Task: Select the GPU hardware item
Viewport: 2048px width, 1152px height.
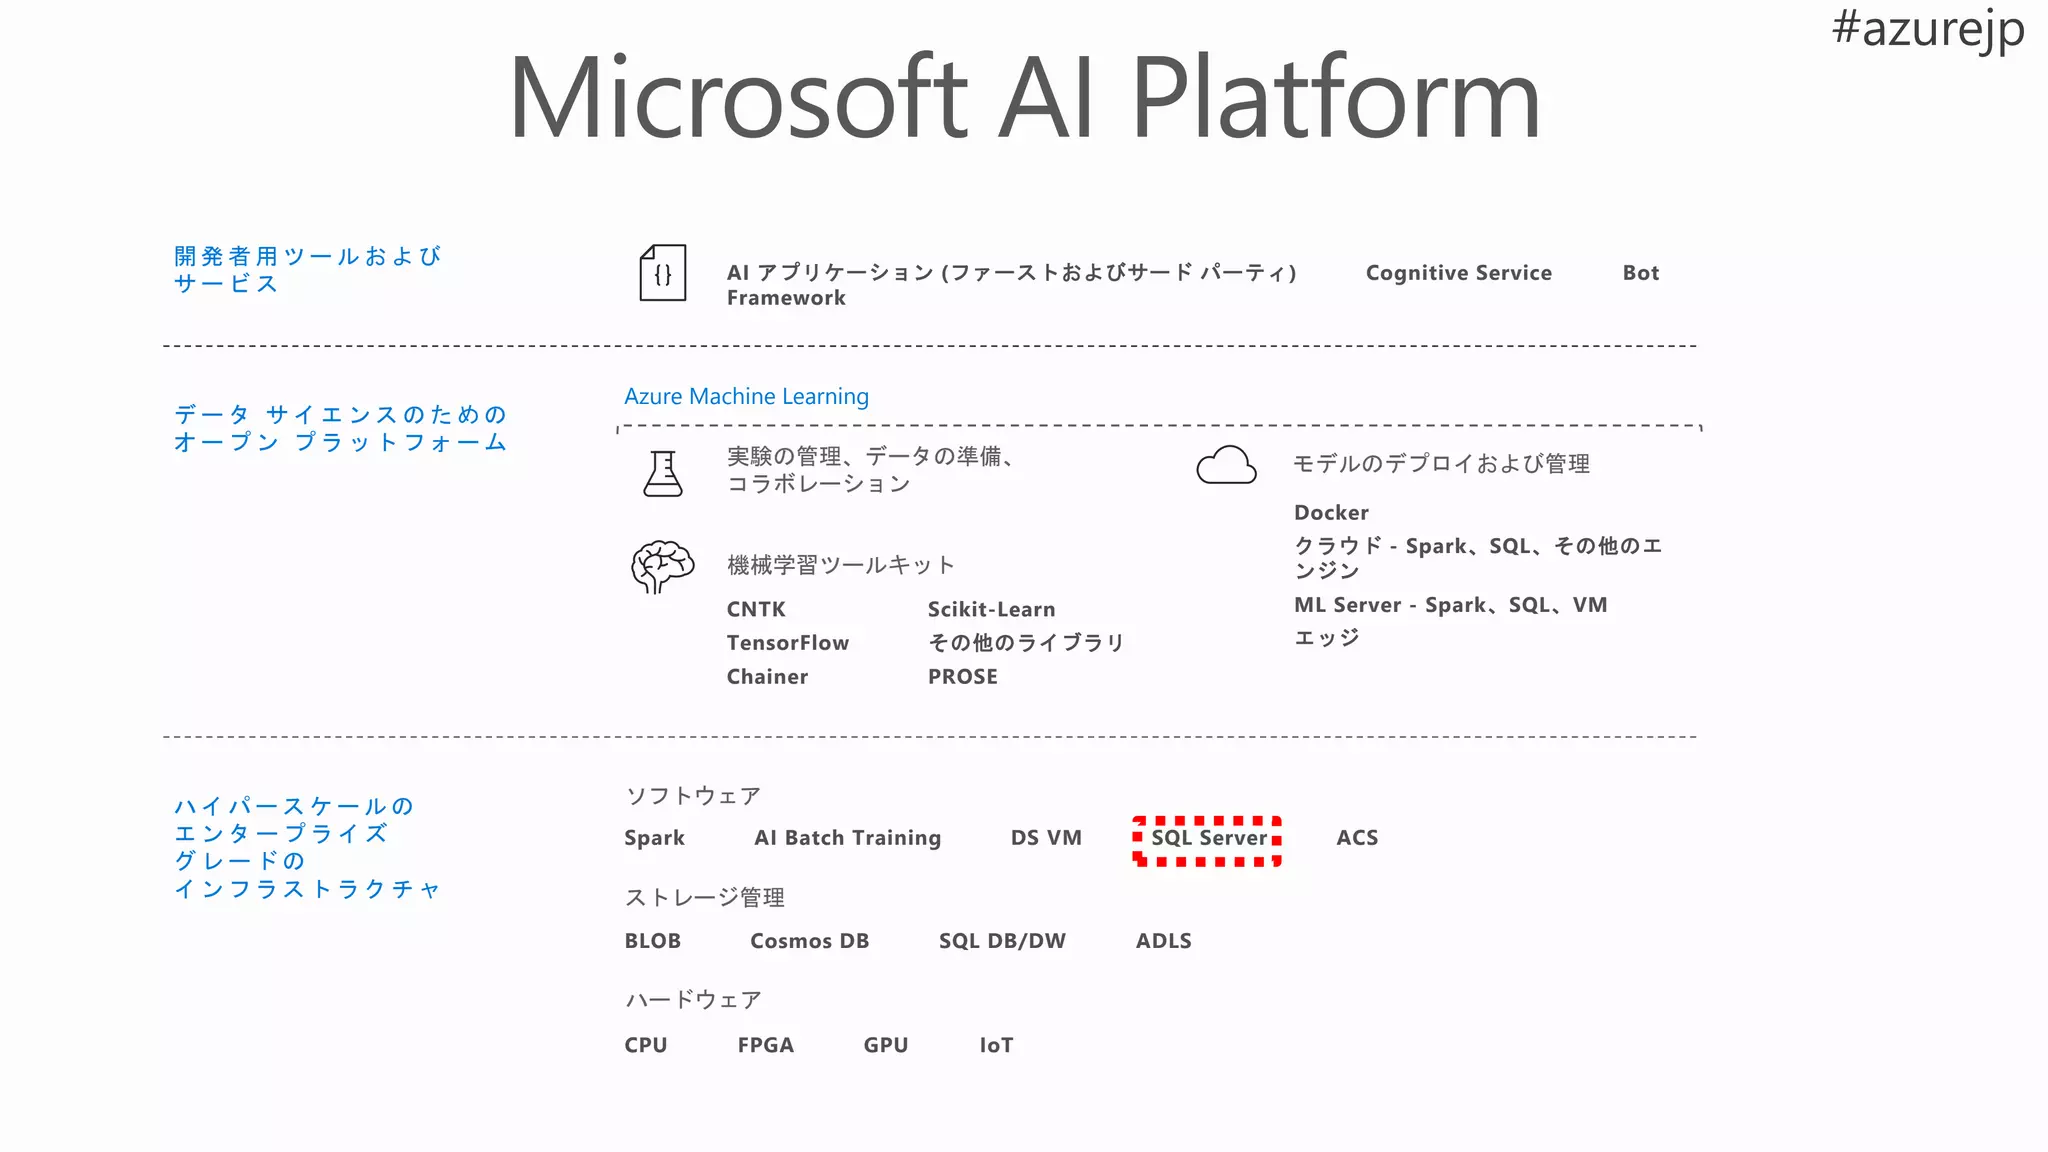Action: pyautogui.click(x=885, y=1045)
